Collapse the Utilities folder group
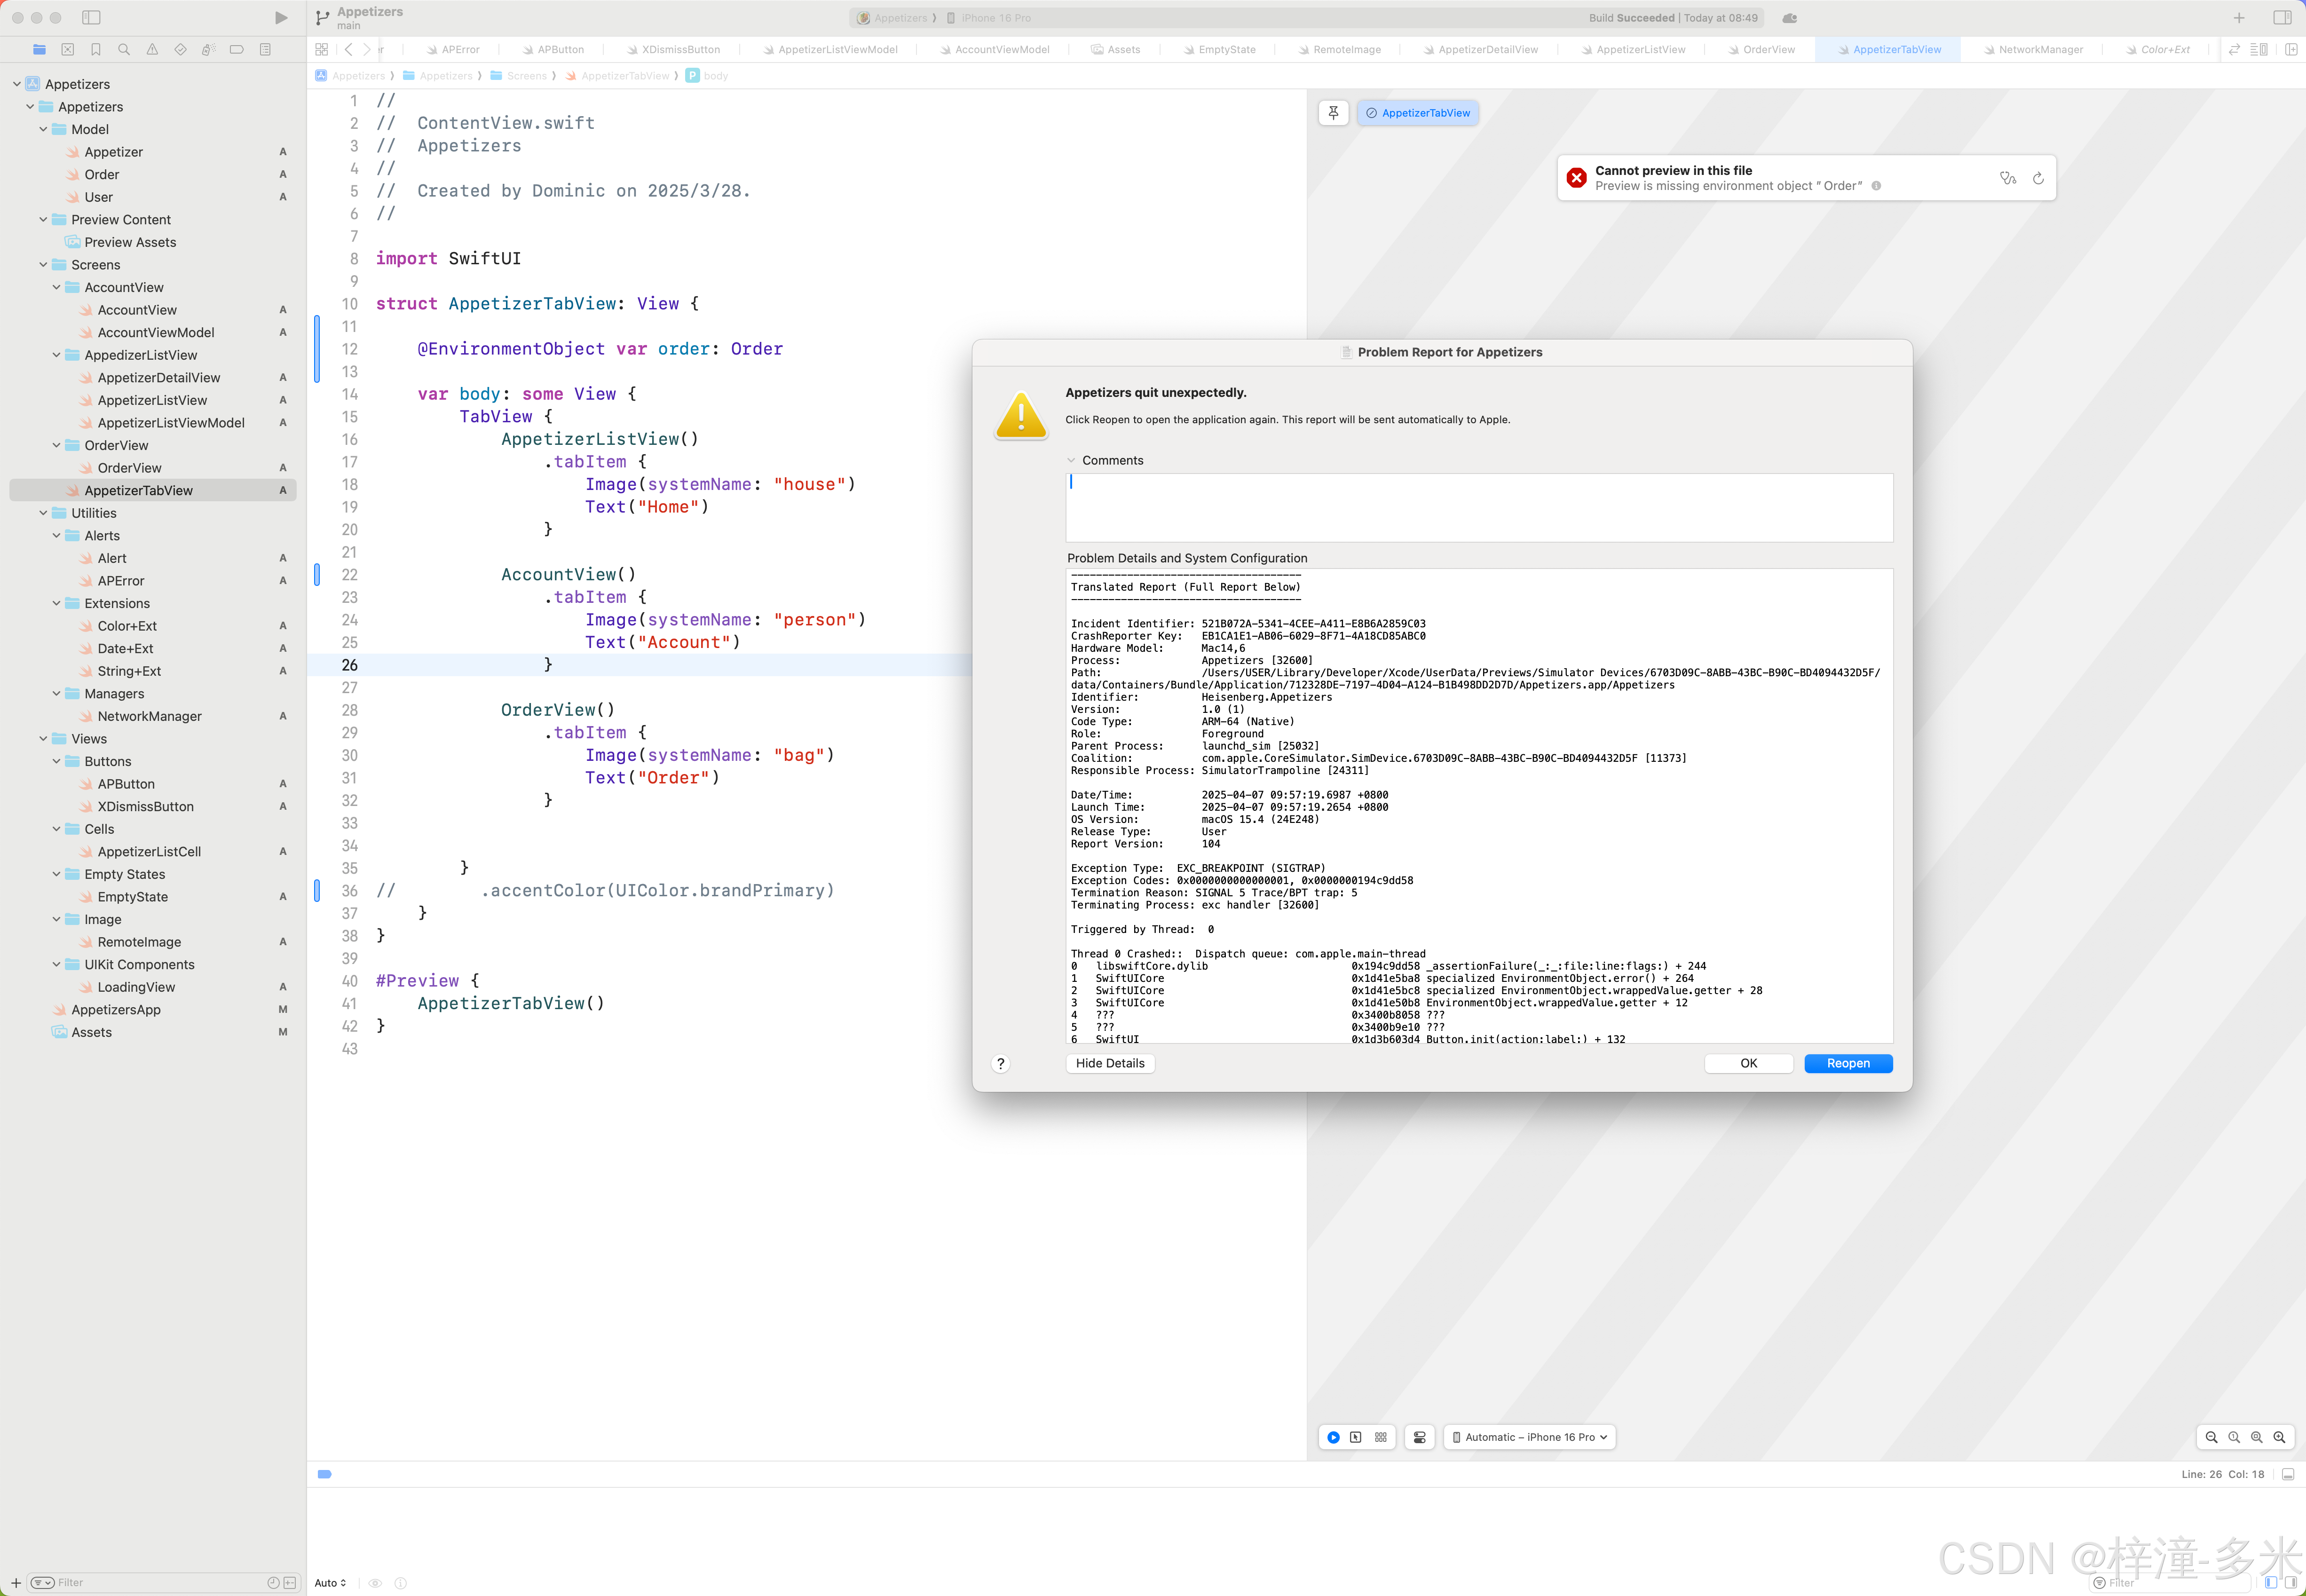 [43, 513]
